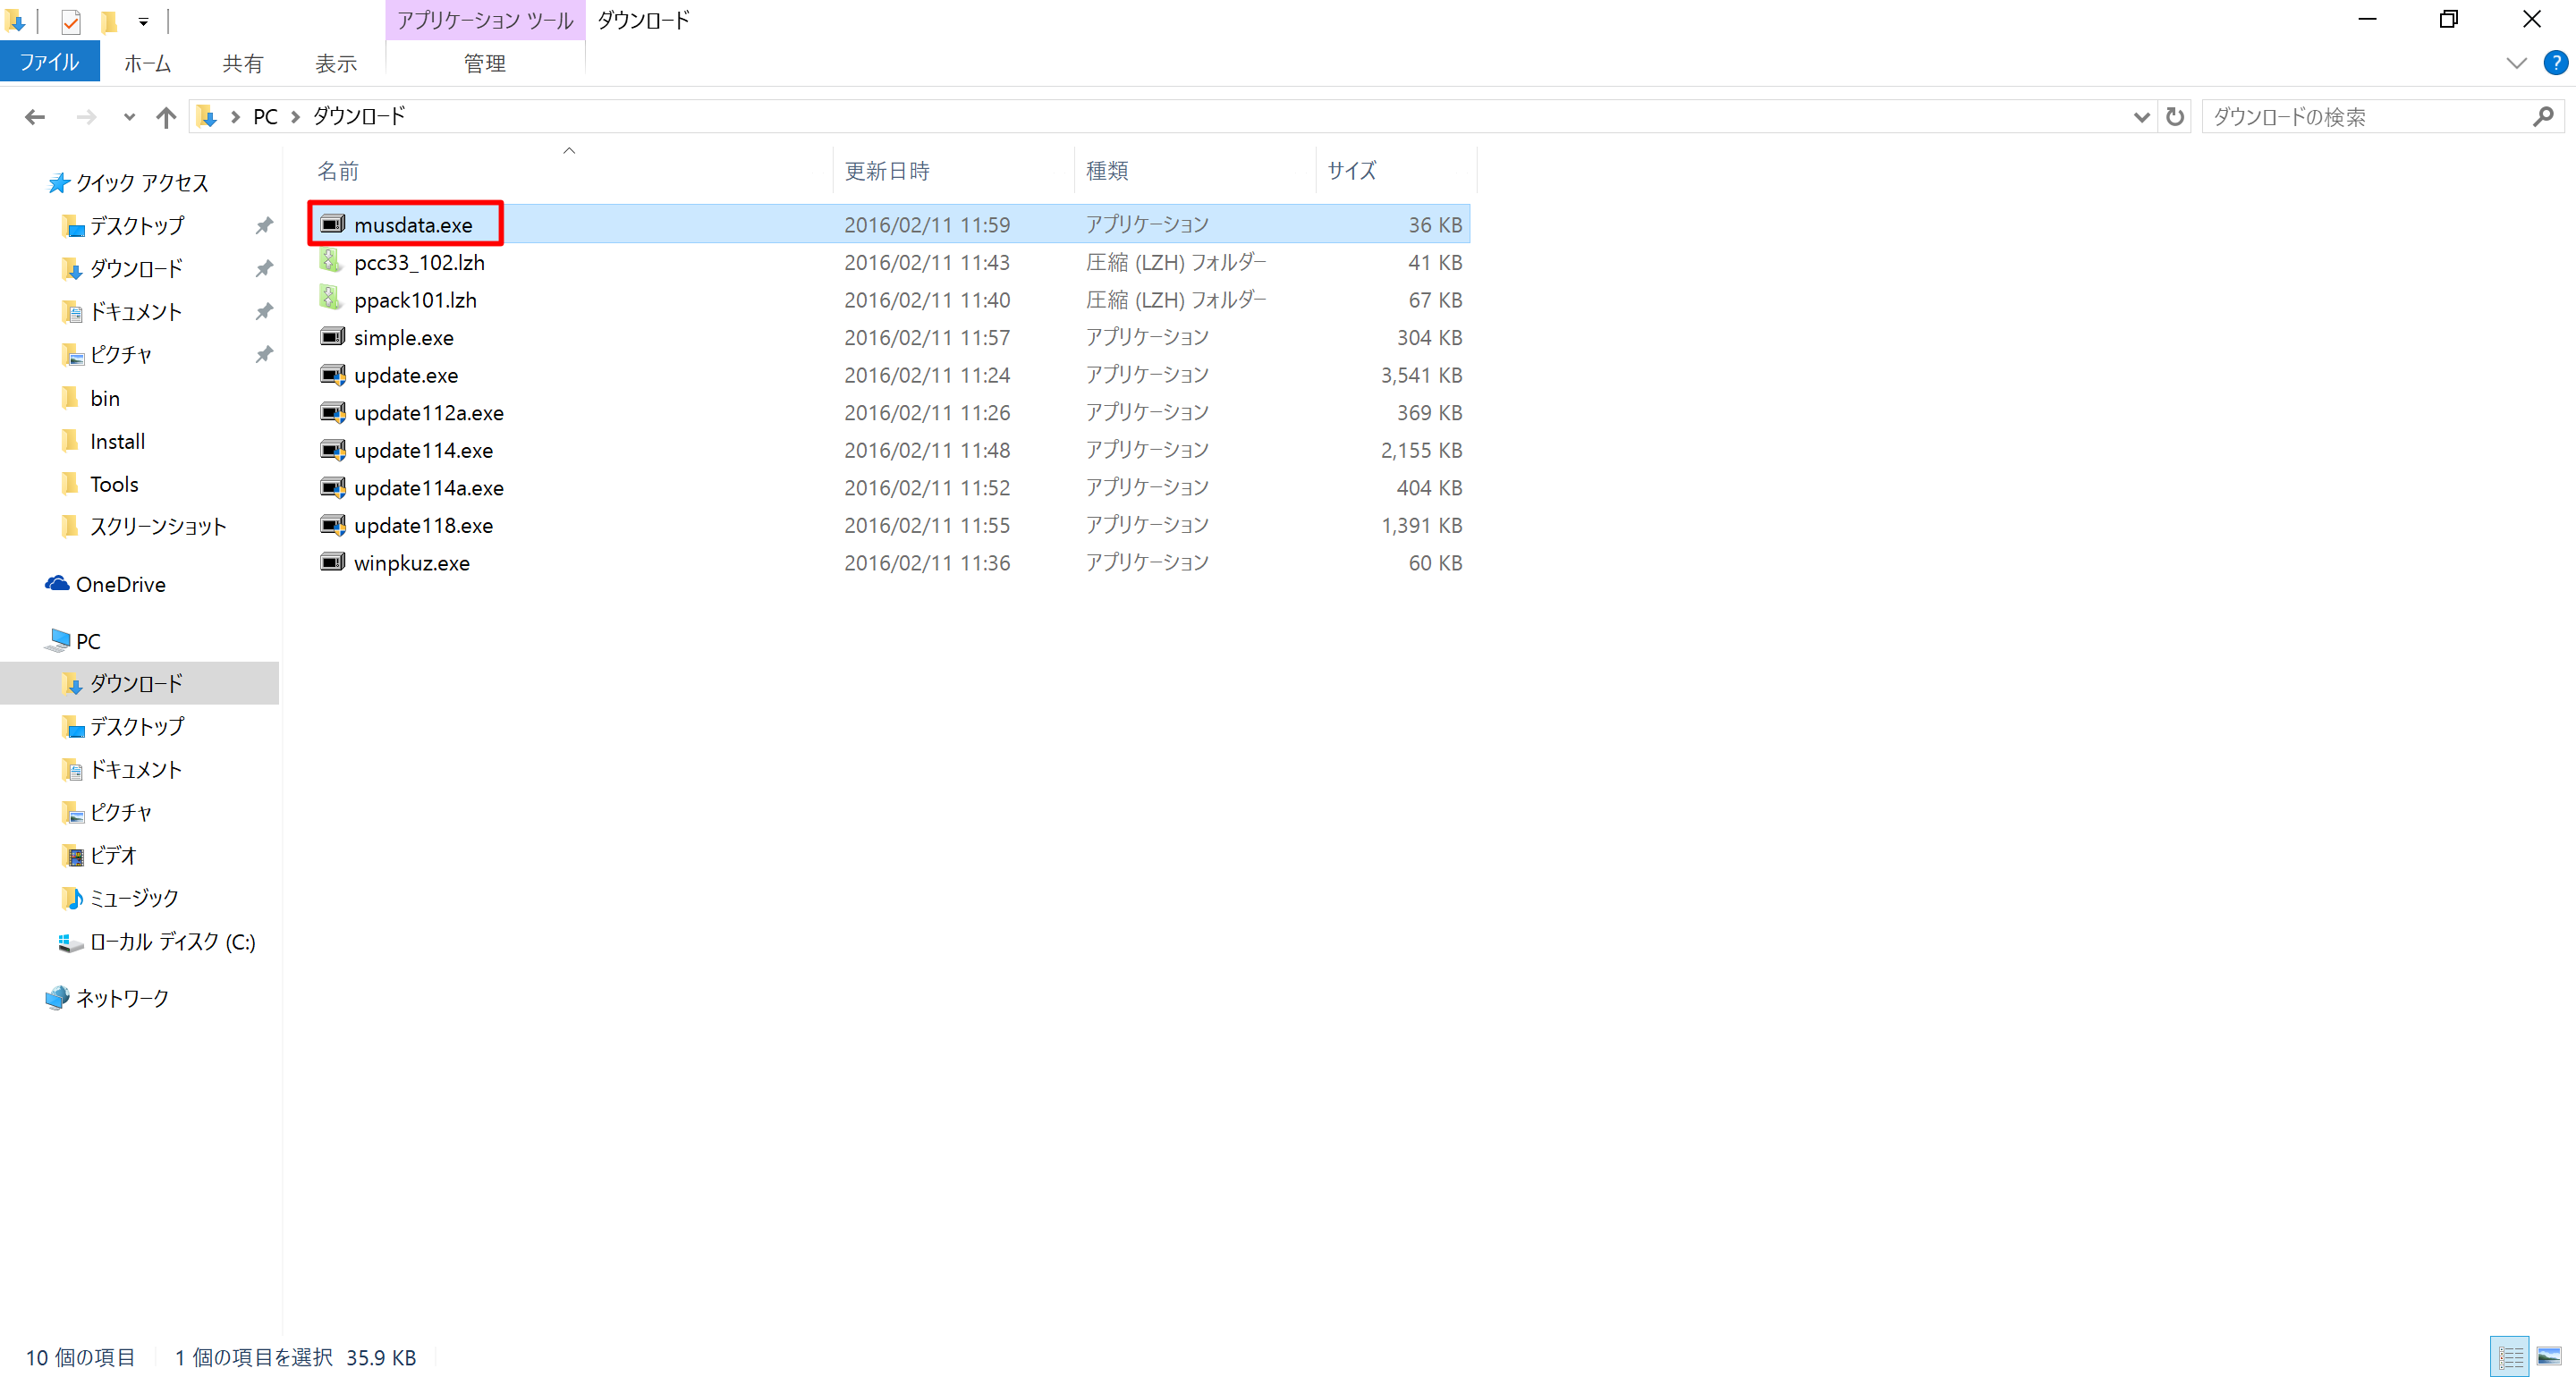
Task: Open the Help question mark icon
Action: (2555, 63)
